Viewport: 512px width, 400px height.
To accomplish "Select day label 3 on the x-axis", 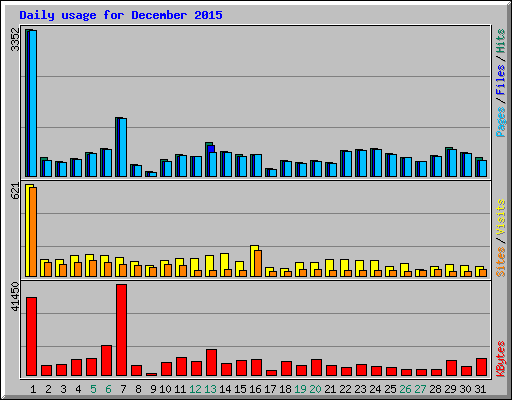I will pos(63,389).
